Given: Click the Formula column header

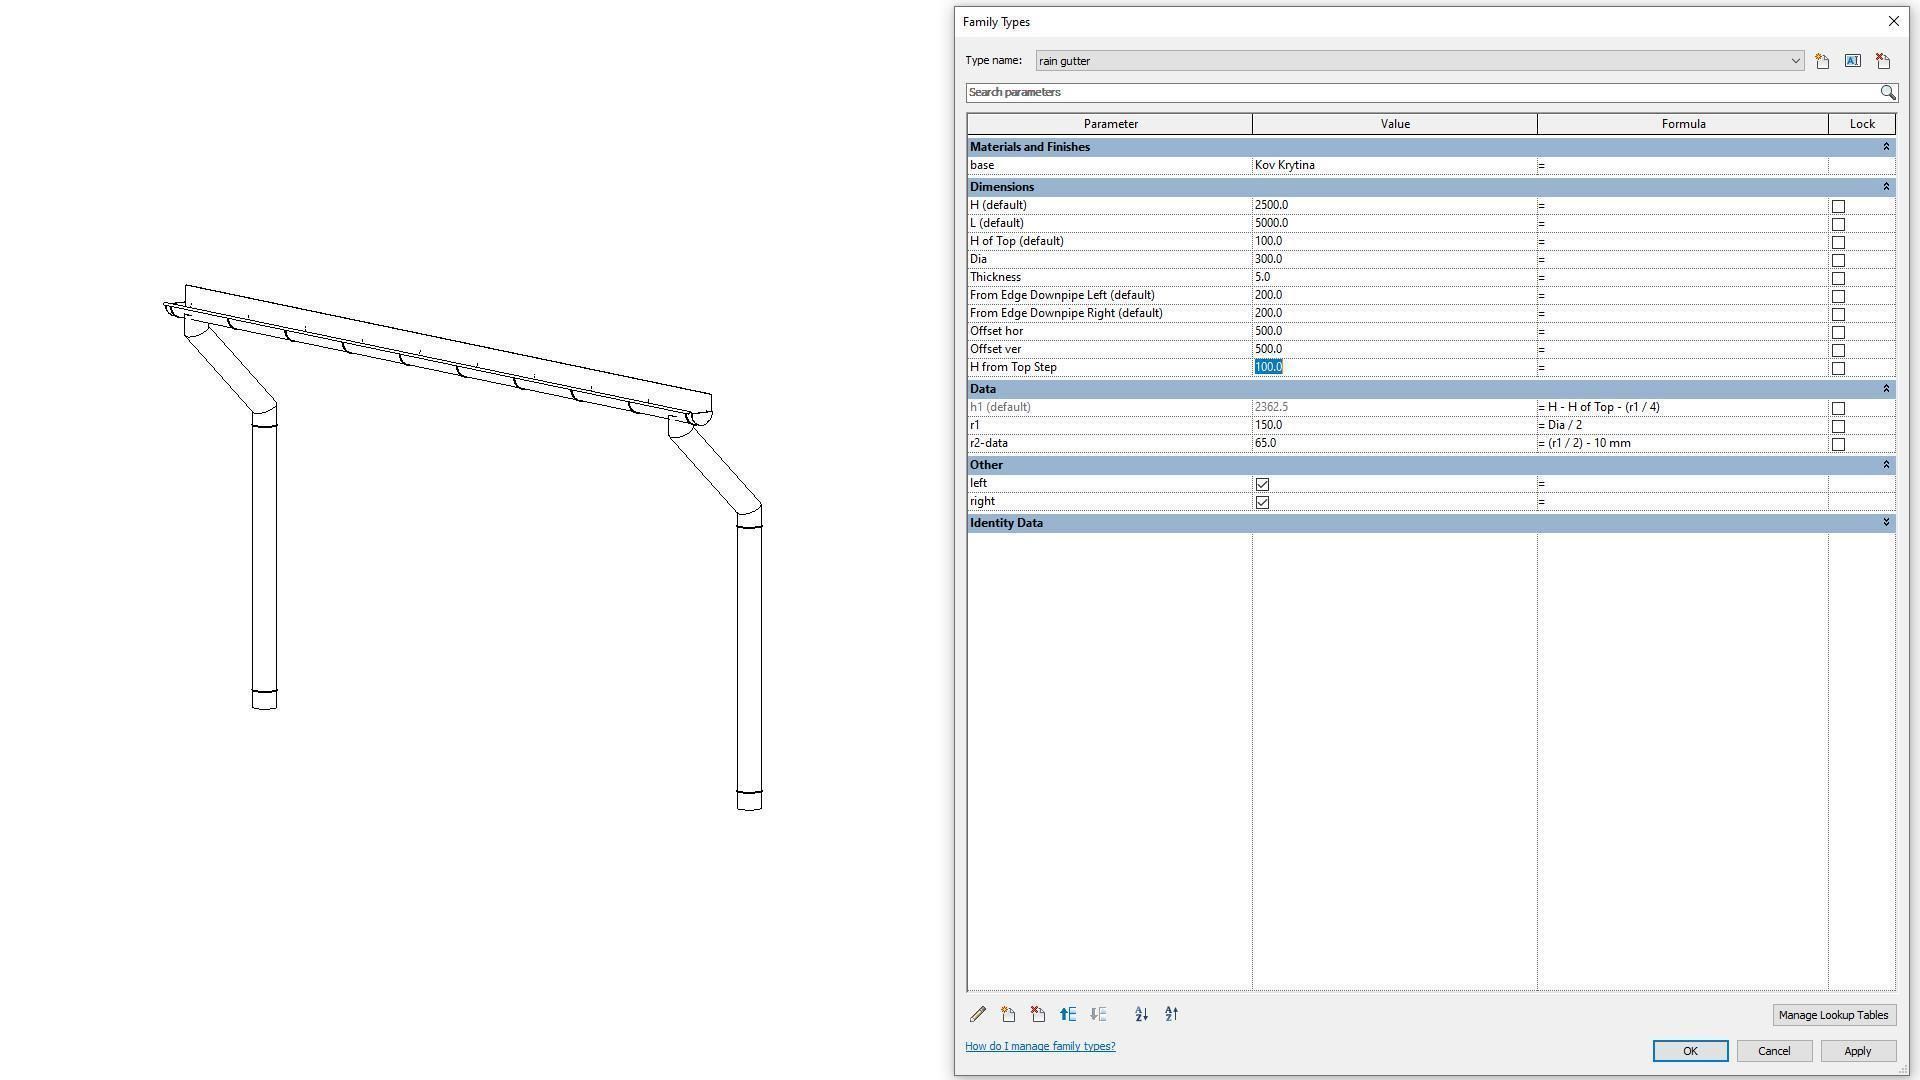Looking at the screenshot, I should click(x=1683, y=124).
